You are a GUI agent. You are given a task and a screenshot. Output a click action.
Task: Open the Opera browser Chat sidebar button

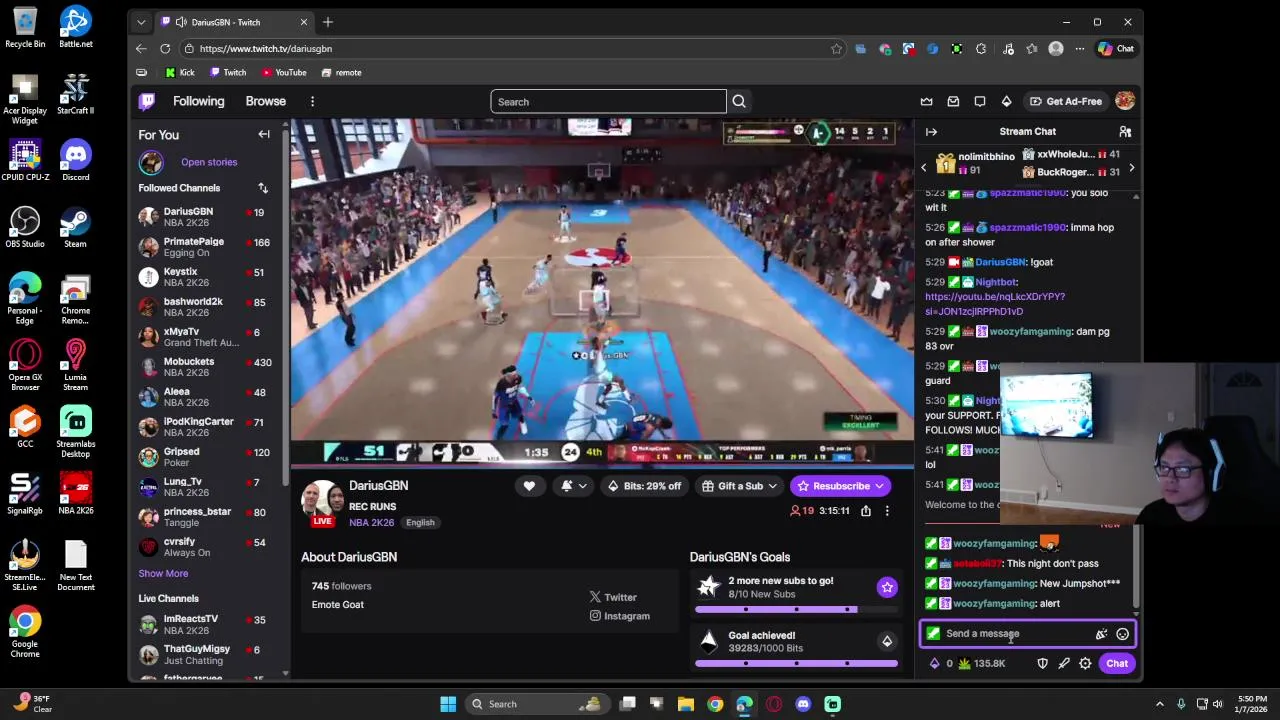1116,48
